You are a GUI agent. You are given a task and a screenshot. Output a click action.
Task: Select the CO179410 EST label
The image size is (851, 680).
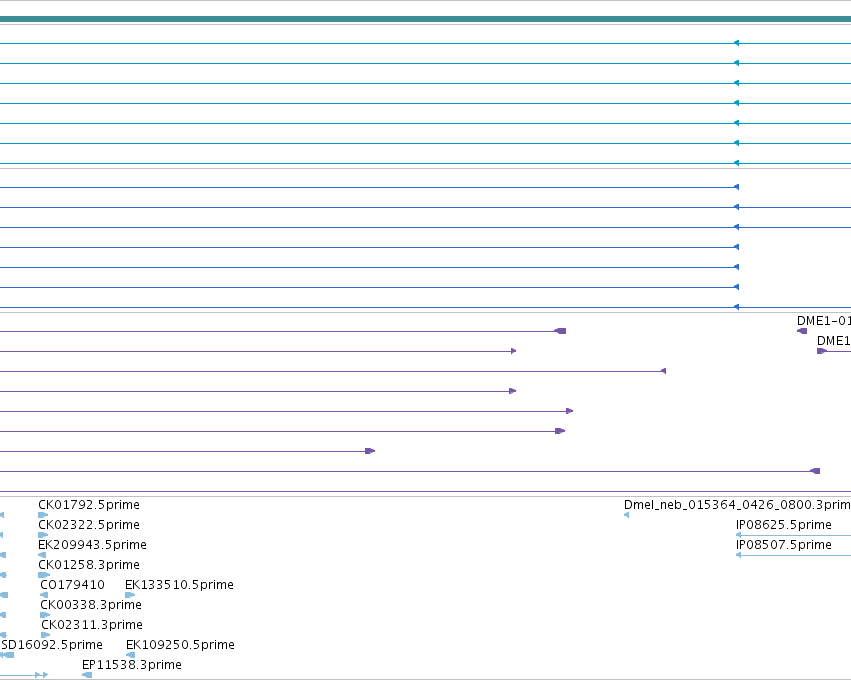pyautogui.click(x=72, y=585)
